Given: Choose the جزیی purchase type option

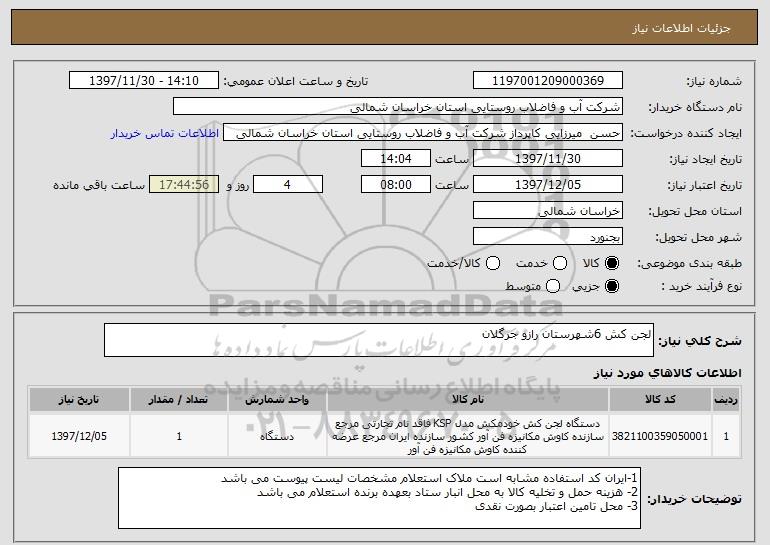Looking at the screenshot, I should (x=612, y=286).
